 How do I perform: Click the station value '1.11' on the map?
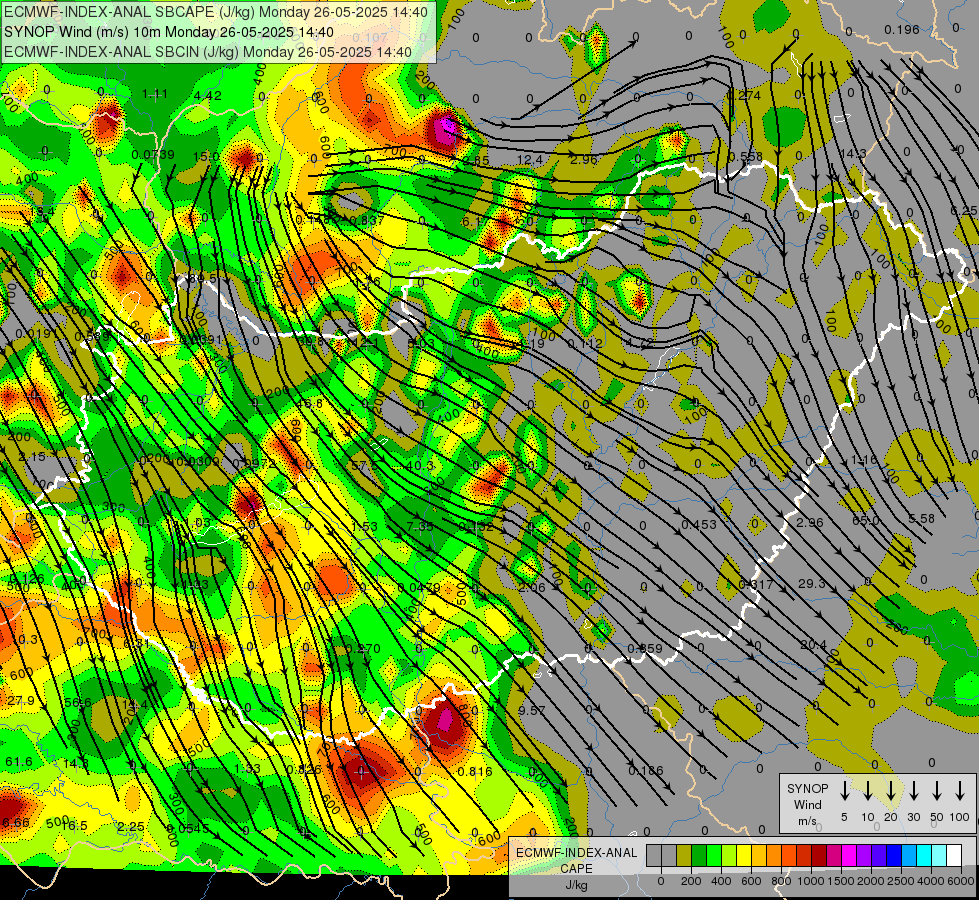154,94
